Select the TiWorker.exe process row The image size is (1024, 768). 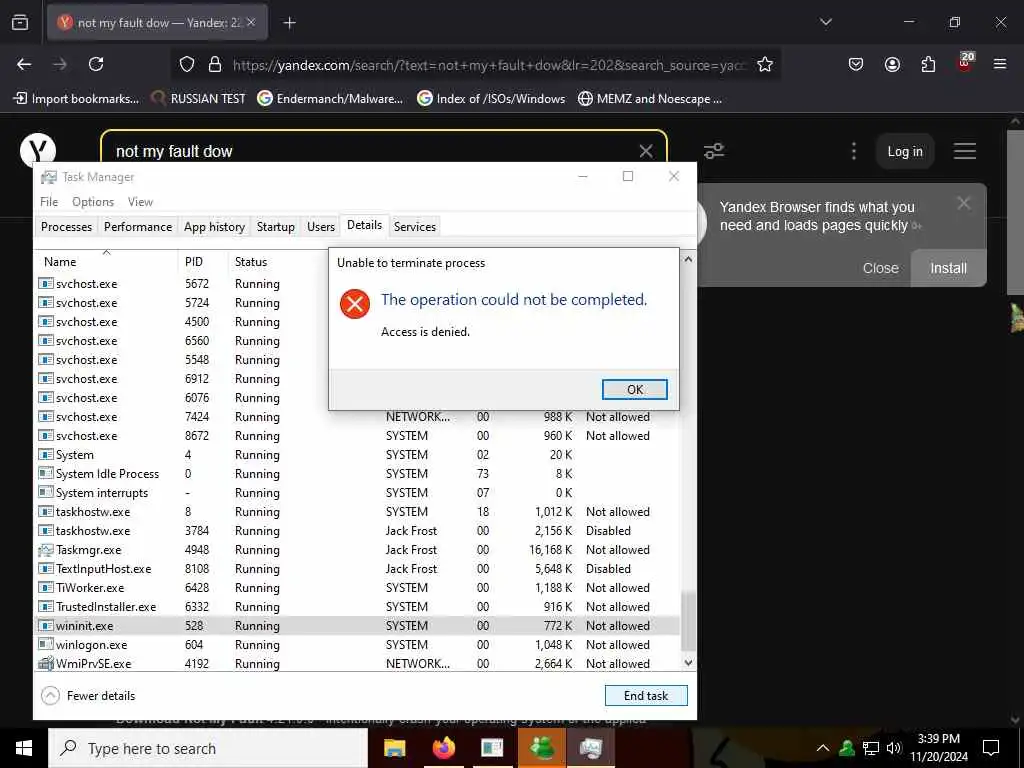pos(357,588)
